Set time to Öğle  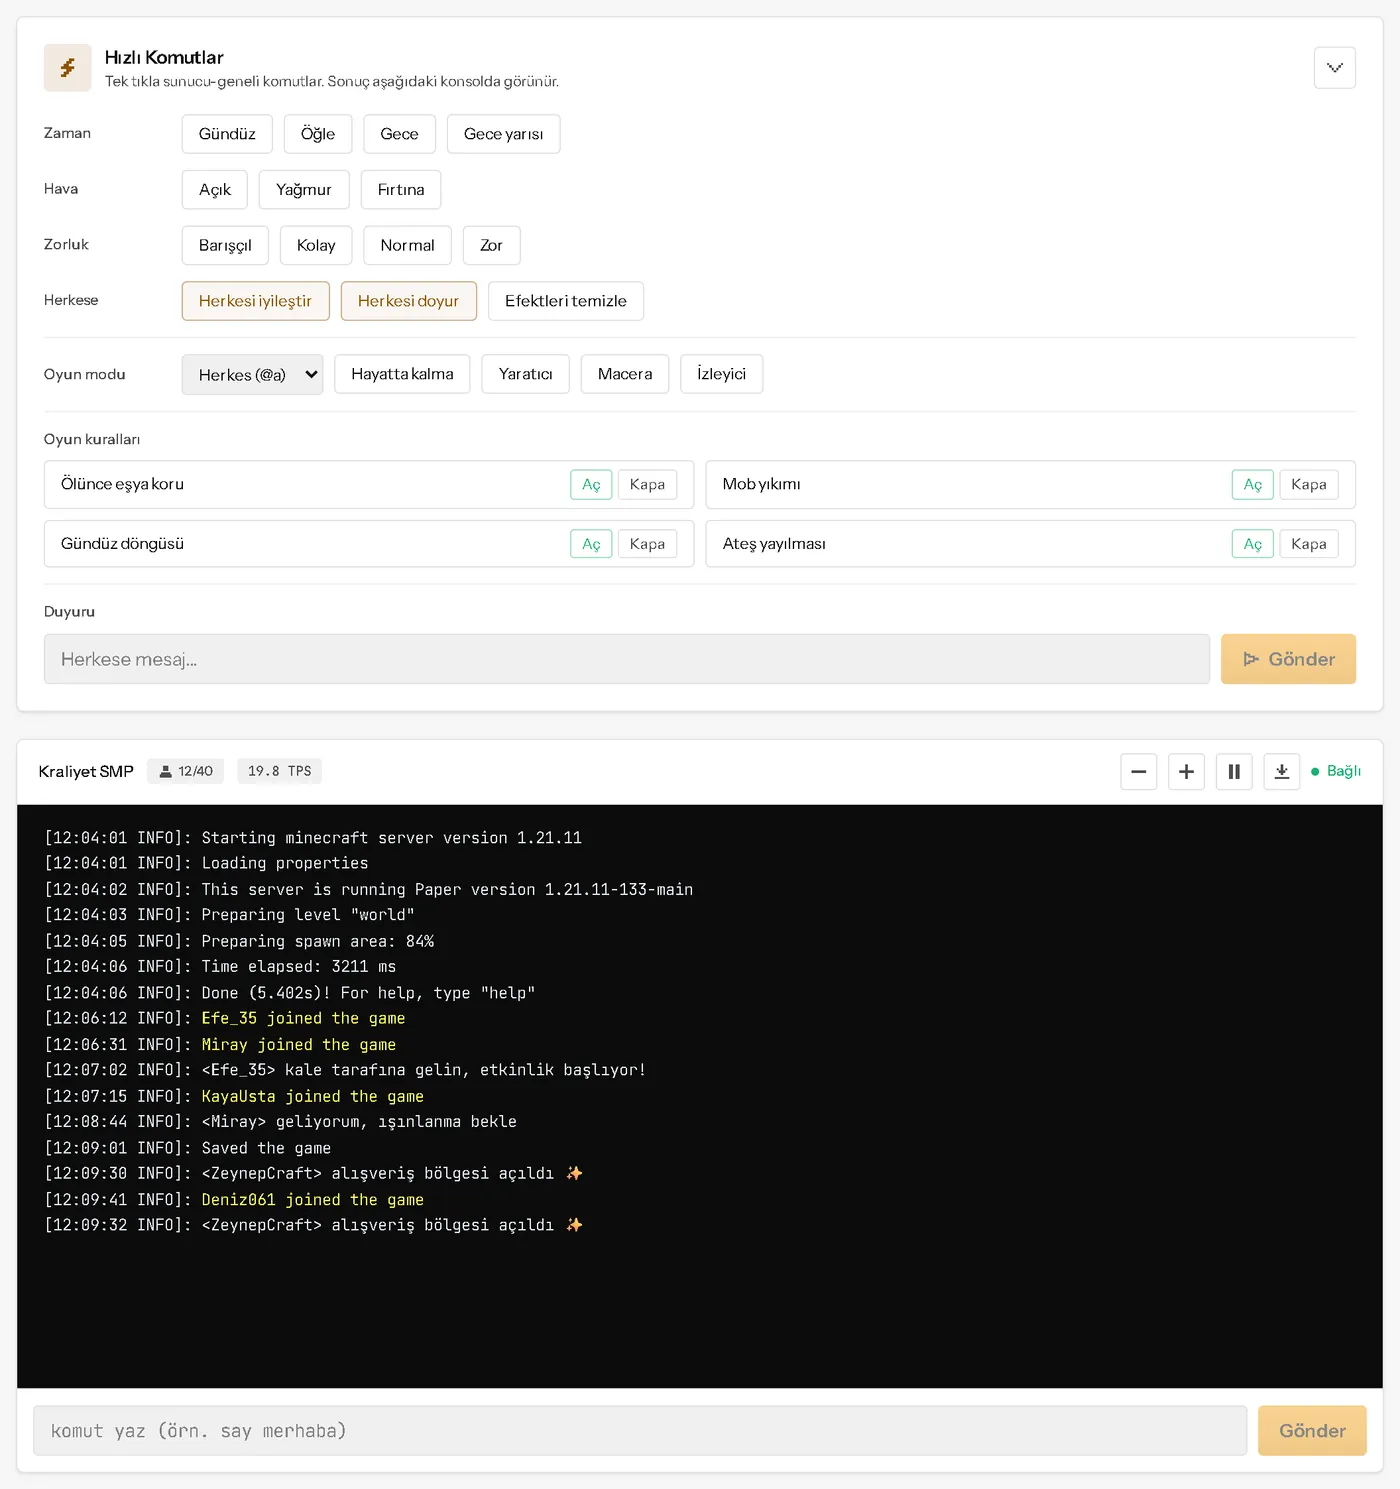(318, 134)
